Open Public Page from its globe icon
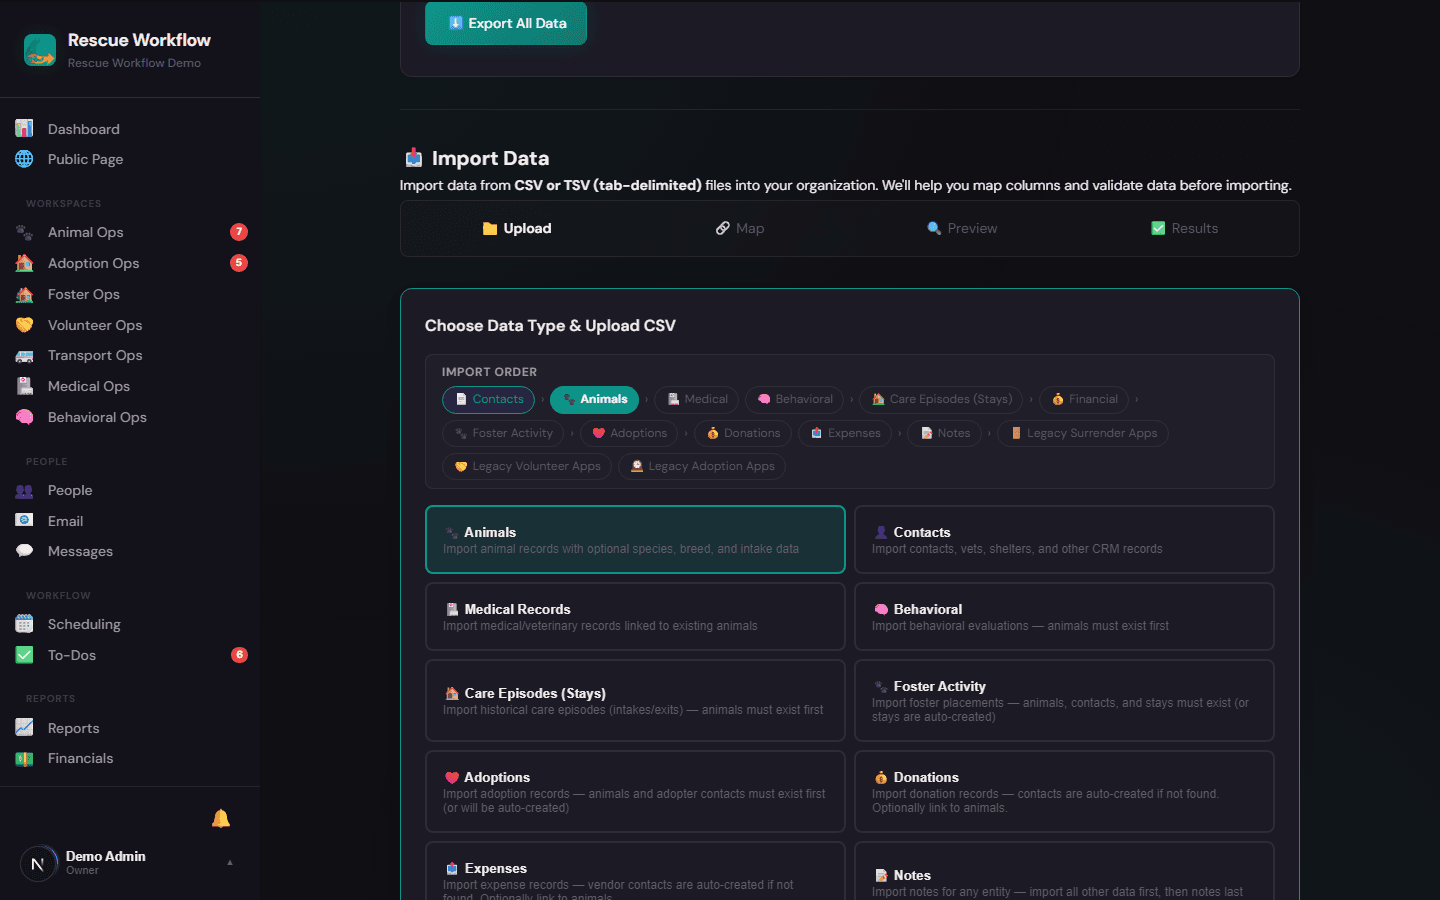 pos(25,159)
